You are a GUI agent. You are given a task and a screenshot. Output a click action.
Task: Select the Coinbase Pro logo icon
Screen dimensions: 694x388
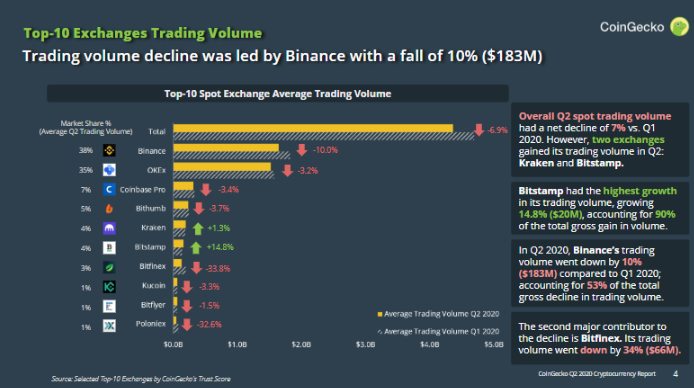tap(109, 189)
